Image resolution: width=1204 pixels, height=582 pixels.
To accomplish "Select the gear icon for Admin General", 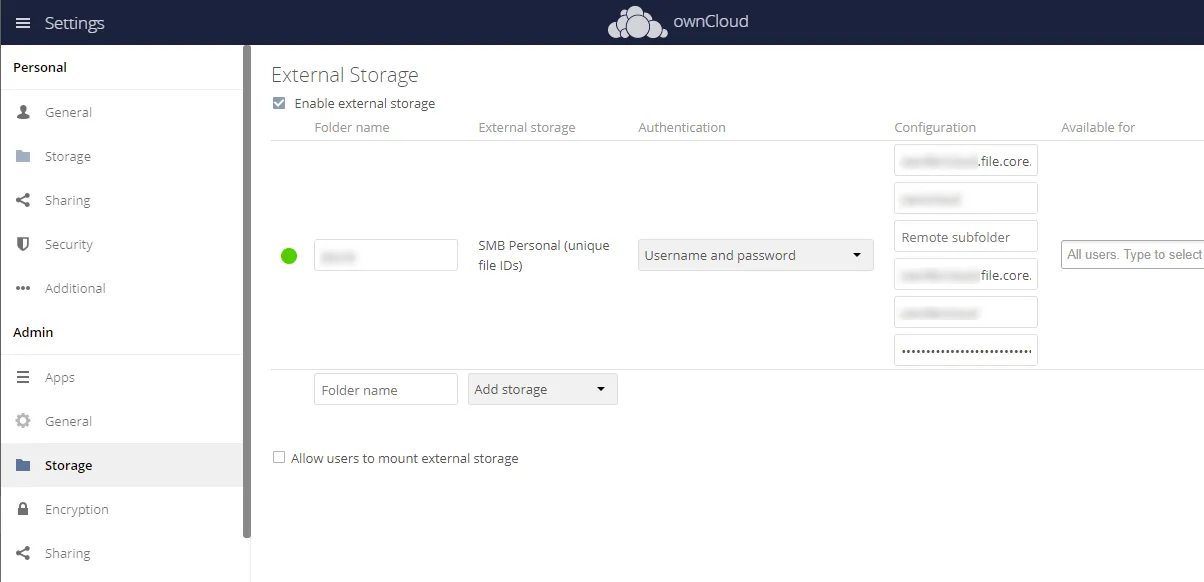I will point(24,421).
